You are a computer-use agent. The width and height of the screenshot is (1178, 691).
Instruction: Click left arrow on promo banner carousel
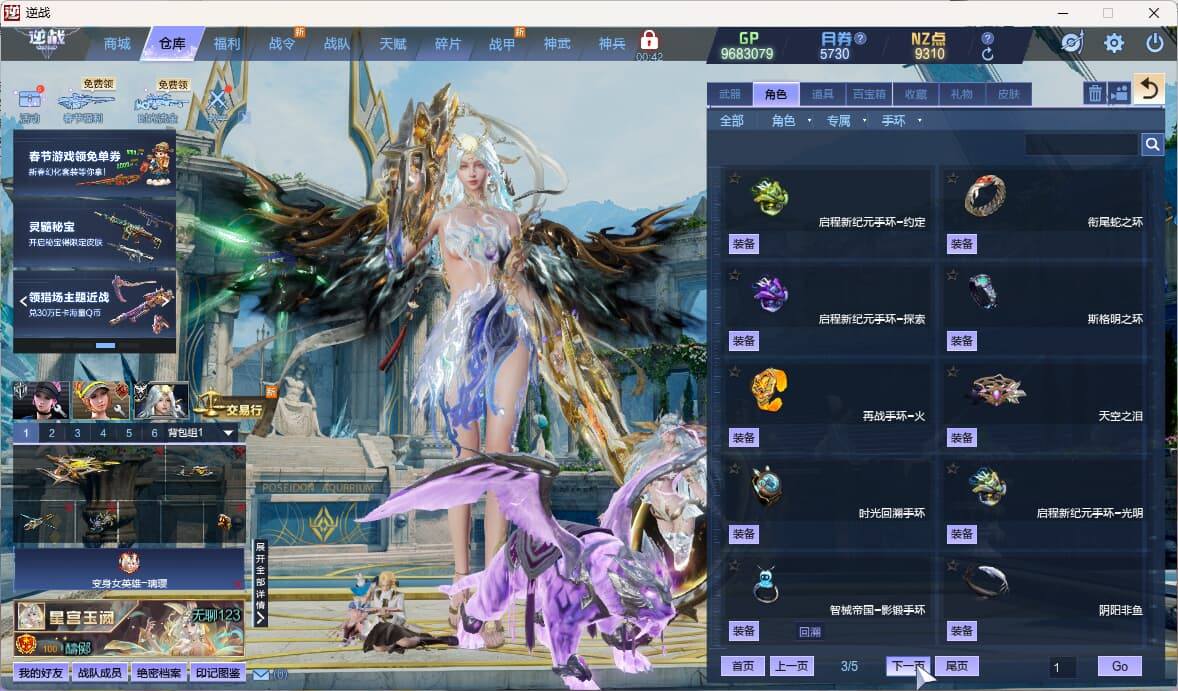tap(23, 300)
